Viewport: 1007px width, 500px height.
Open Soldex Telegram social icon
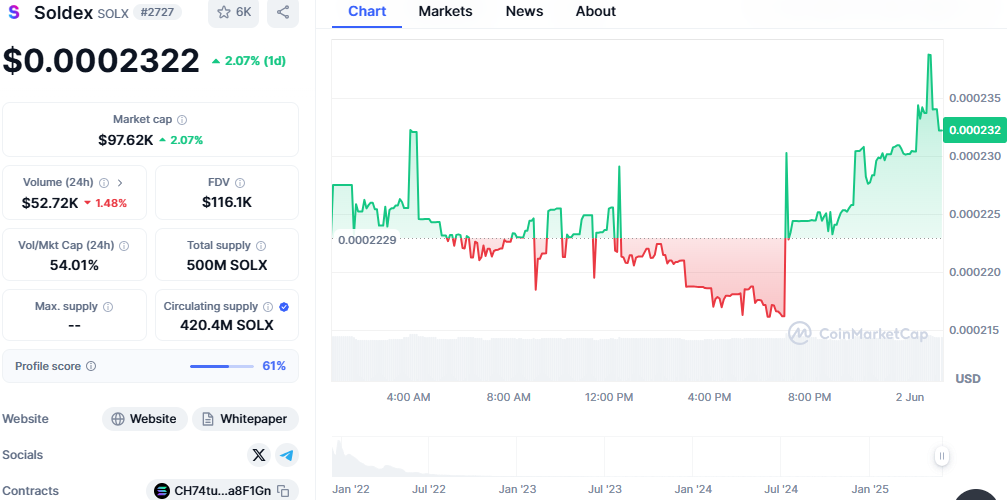point(287,455)
